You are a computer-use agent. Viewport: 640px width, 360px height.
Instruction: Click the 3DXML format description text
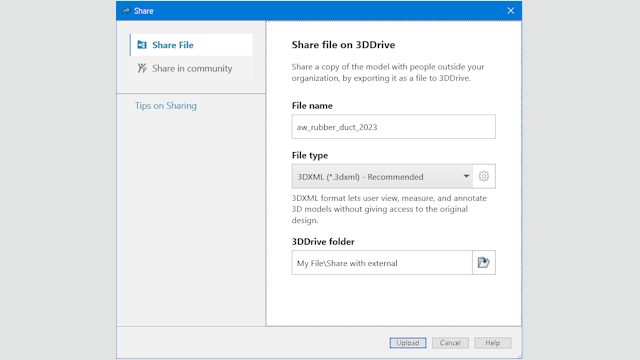click(389, 209)
